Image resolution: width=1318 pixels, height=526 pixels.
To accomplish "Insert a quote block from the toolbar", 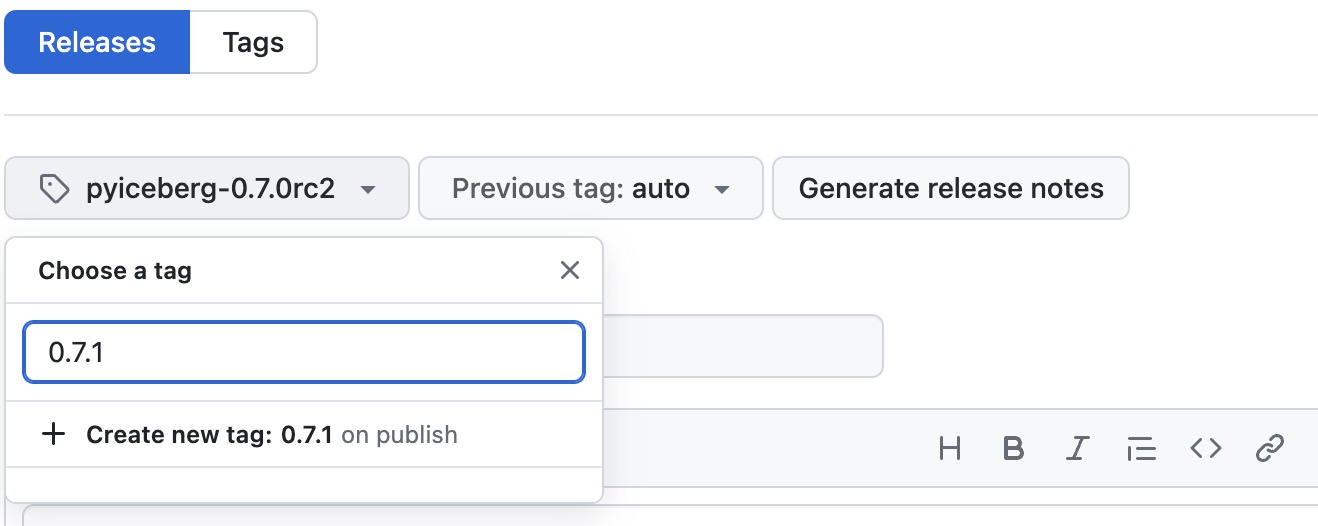I will pos(1141,449).
